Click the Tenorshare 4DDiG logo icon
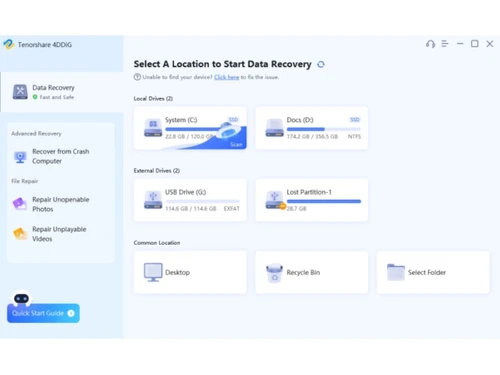The width and height of the screenshot is (500, 375). pos(9,44)
